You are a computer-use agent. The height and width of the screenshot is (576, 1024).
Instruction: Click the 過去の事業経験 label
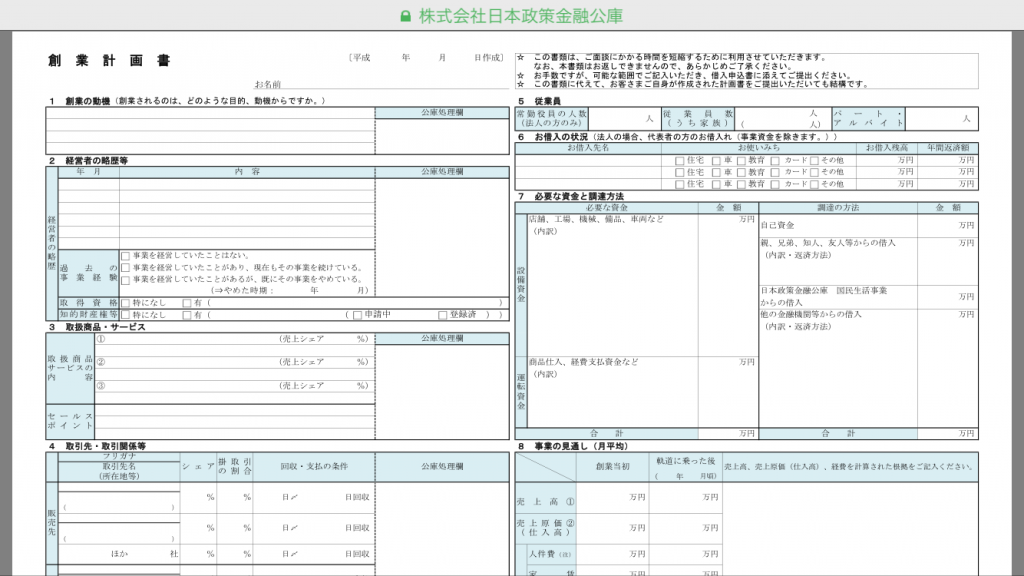(x=88, y=274)
